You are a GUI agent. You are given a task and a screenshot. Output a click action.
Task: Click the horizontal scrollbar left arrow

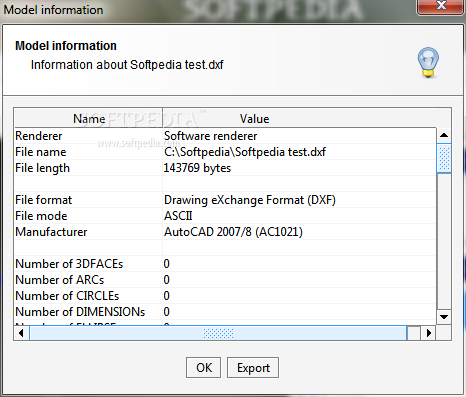click(x=21, y=333)
